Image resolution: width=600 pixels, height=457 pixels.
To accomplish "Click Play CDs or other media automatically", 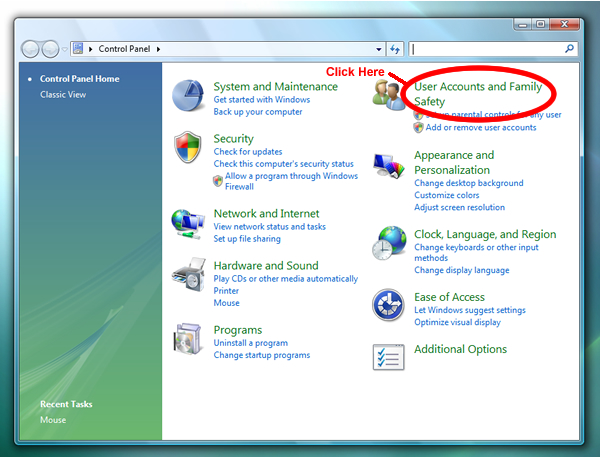I will click(x=285, y=279).
